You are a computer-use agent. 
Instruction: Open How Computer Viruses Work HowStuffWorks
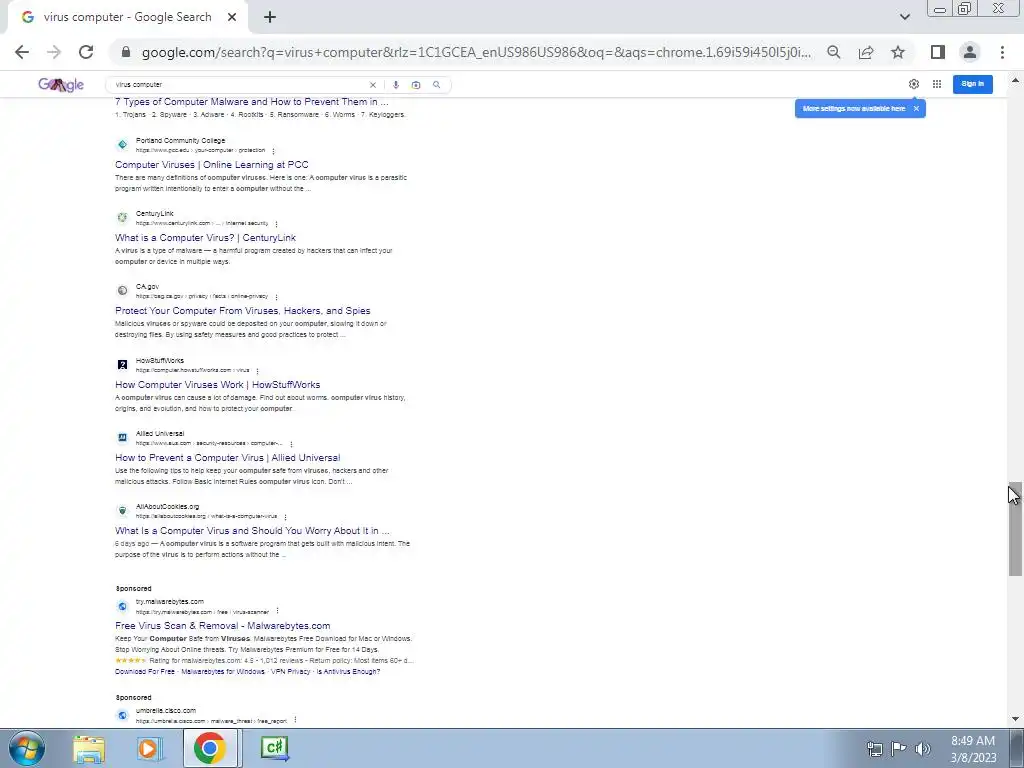[x=217, y=385]
